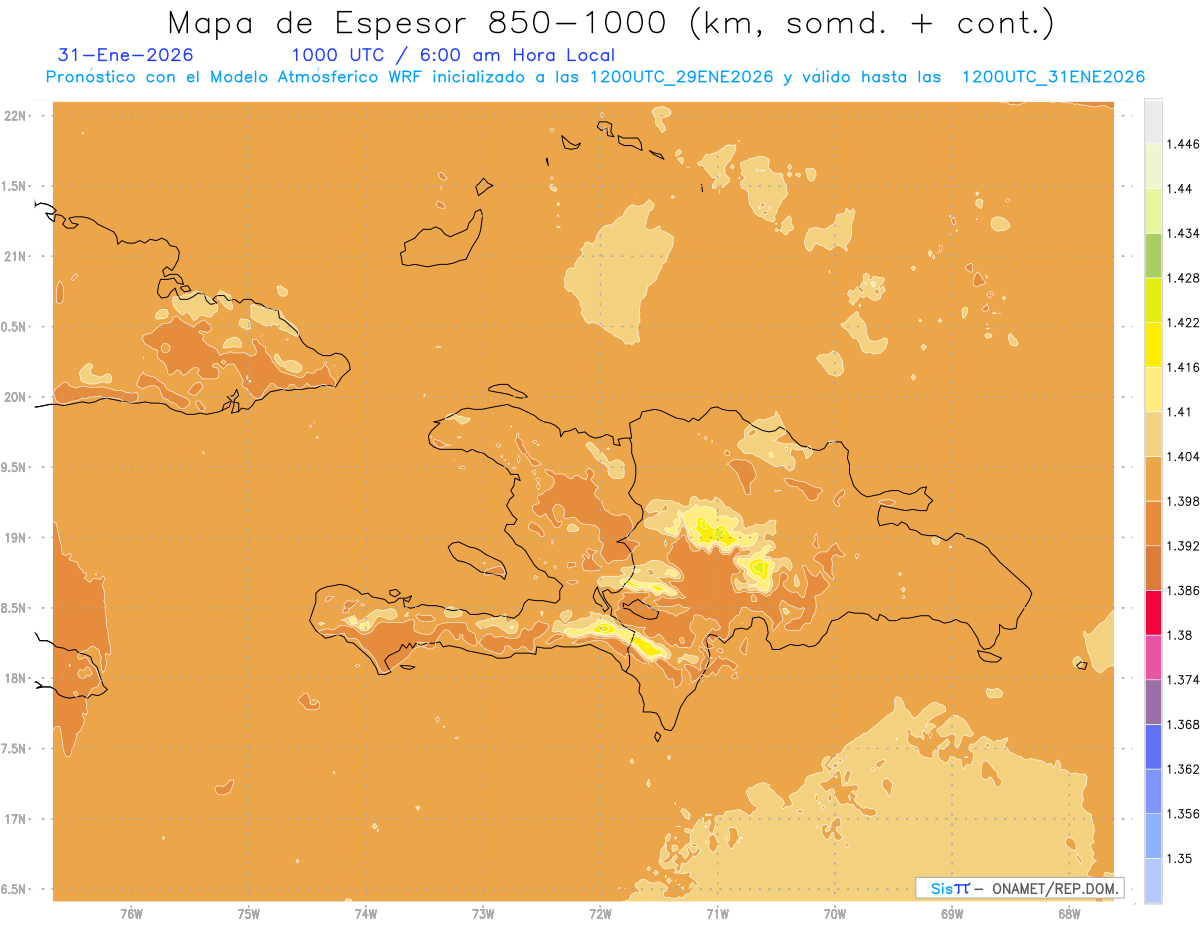The width and height of the screenshot is (1200, 927).
Task: Click the '17N' latitude label
Action: pyautogui.click(x=17, y=819)
